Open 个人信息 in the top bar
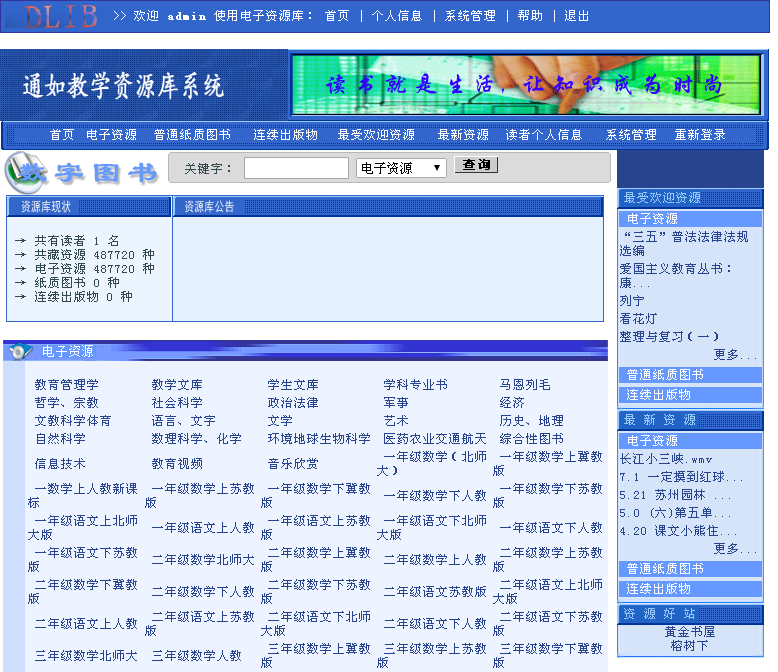Image resolution: width=778 pixels, height=672 pixels. (x=397, y=16)
